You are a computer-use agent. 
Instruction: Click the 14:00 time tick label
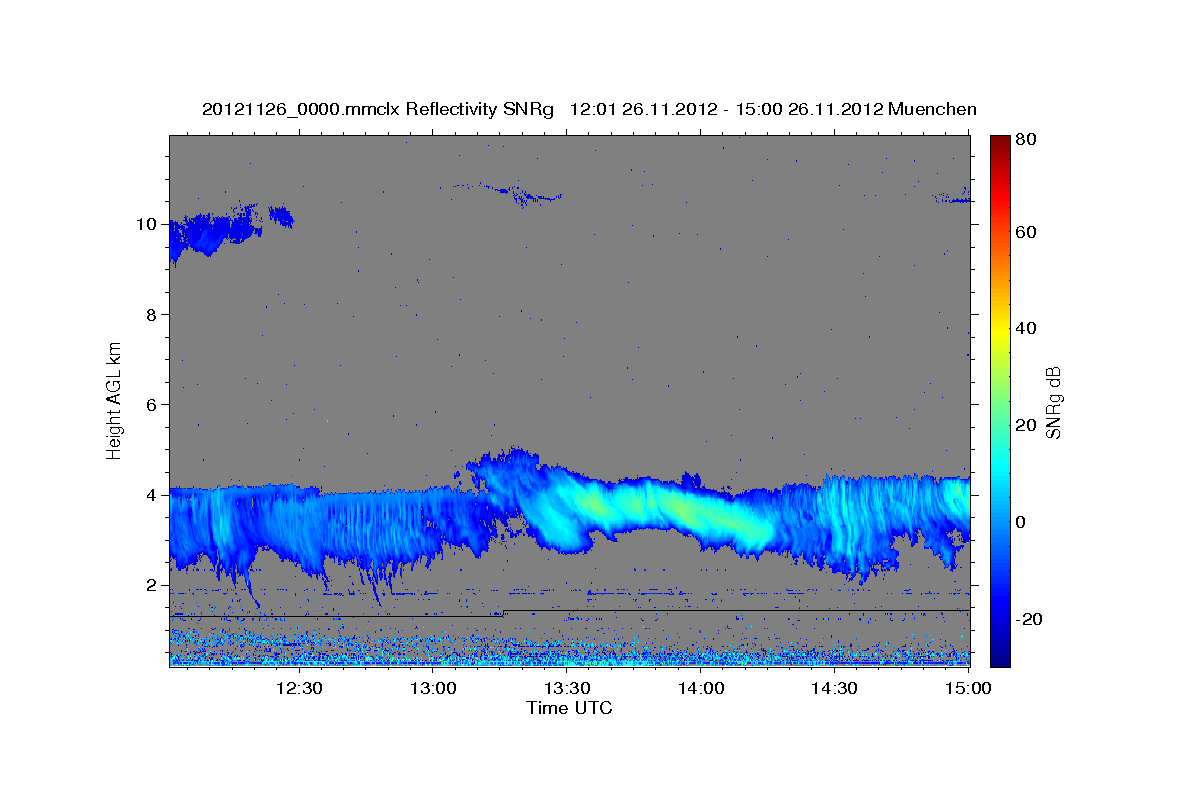pyautogui.click(x=701, y=689)
